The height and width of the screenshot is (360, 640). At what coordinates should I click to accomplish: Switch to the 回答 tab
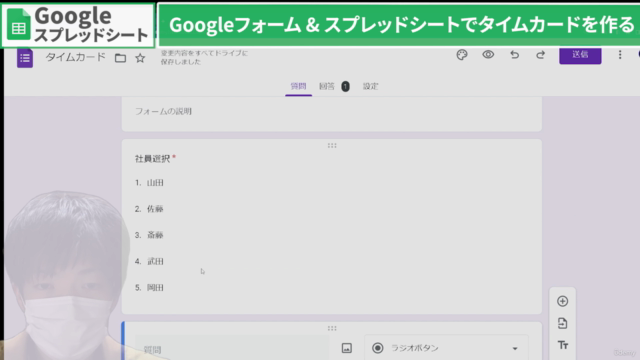pyautogui.click(x=334, y=86)
